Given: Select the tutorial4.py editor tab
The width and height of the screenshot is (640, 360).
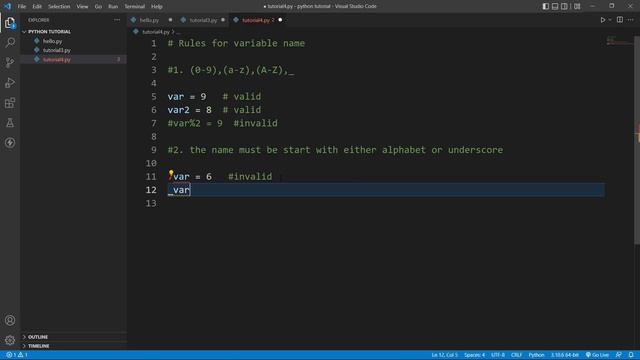Looking at the screenshot, I should click(256, 20).
